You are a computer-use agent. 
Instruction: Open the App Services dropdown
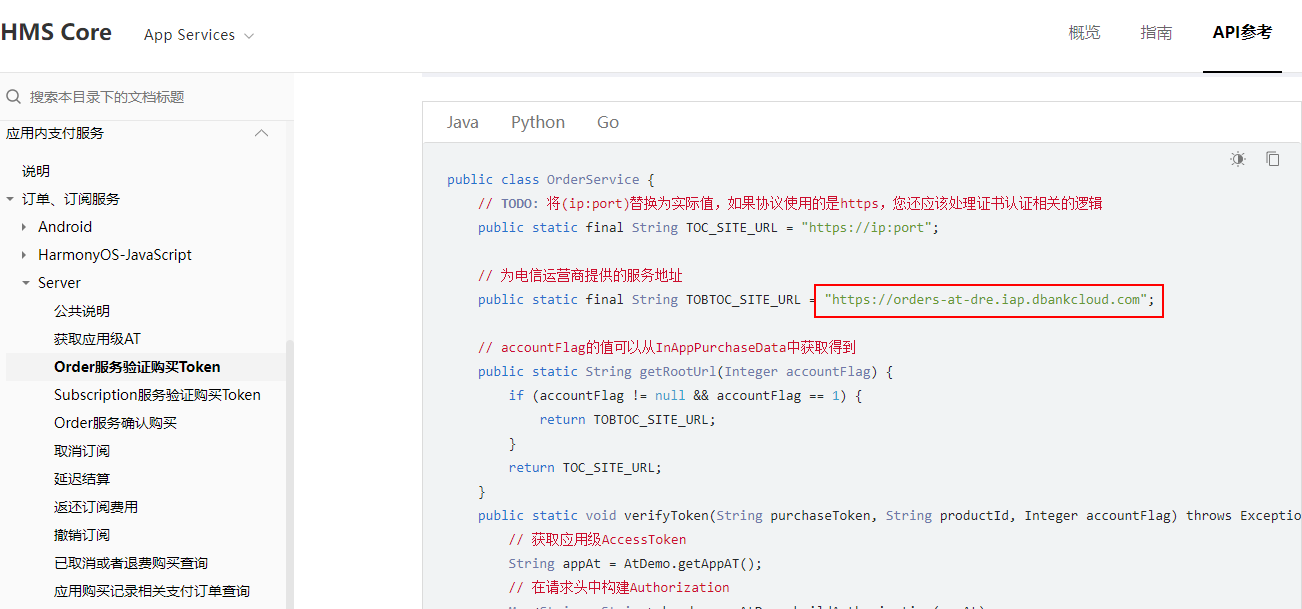point(199,35)
